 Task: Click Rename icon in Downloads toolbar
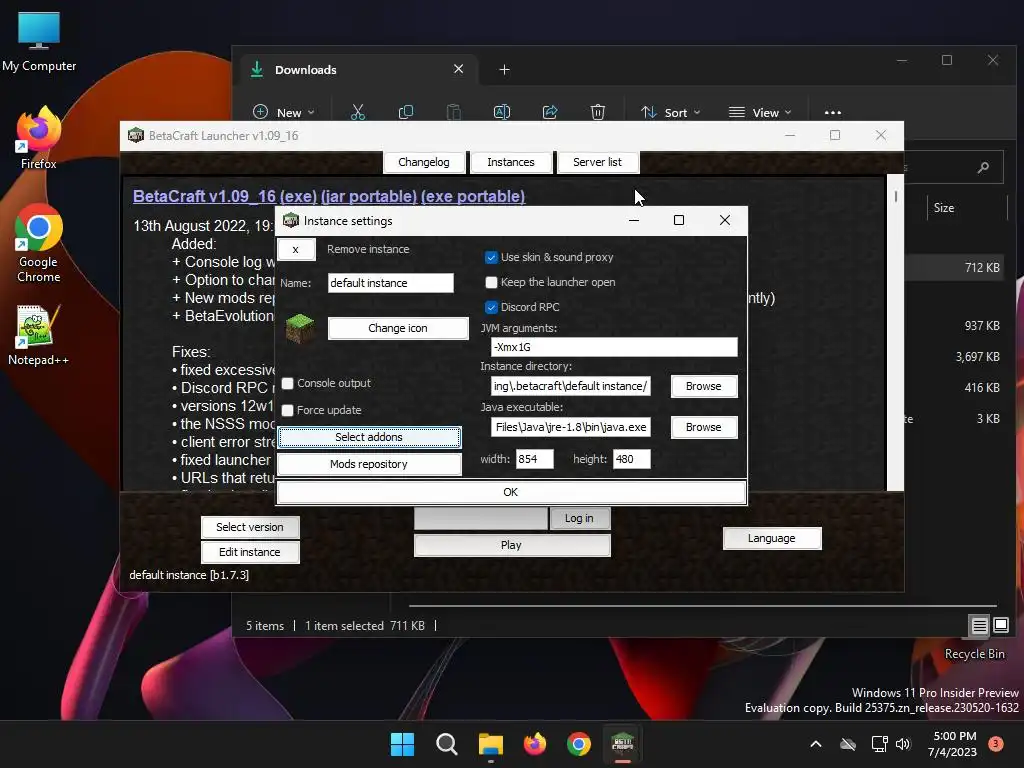click(502, 112)
